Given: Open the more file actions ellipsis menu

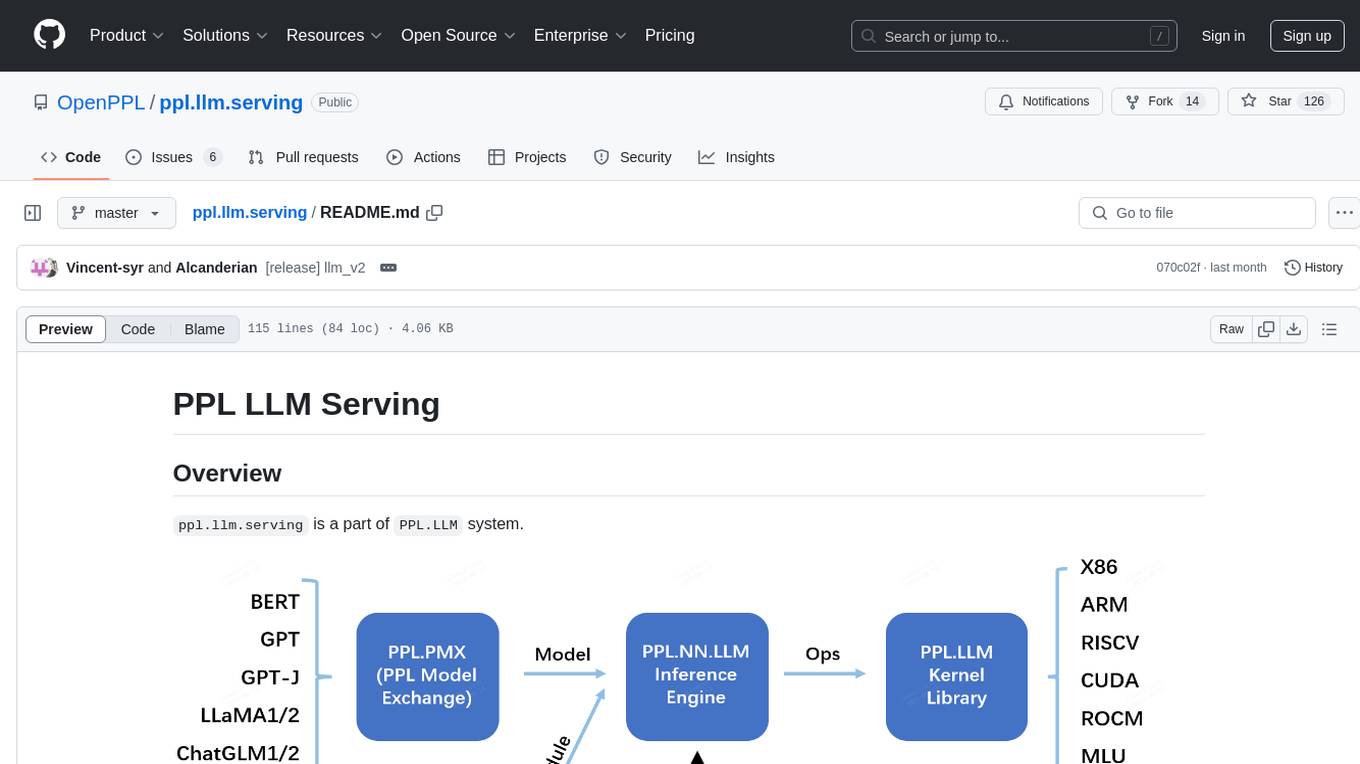Looking at the screenshot, I should tap(1344, 213).
